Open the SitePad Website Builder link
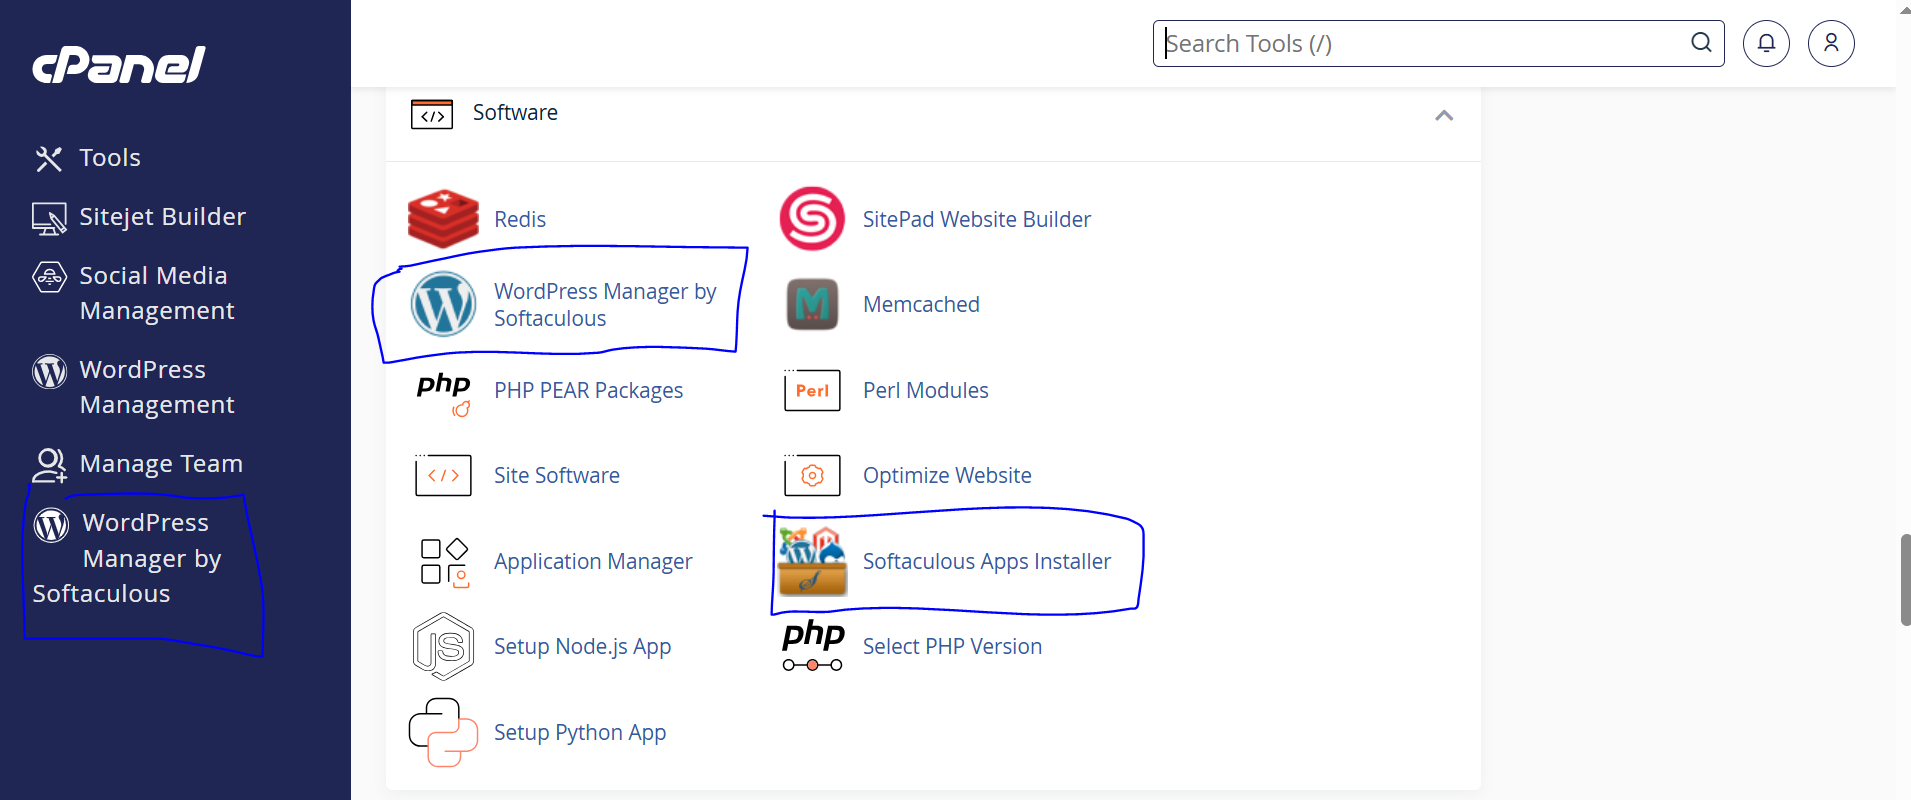The height and width of the screenshot is (800, 1911). pos(977,219)
